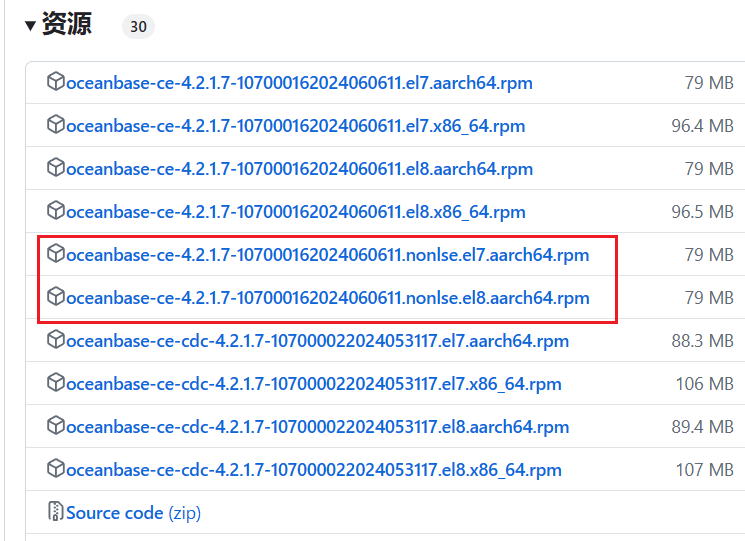Viewport: 745px width, 541px height.
Task: Open oceanbase-ce-4.2.1.7 el7.aarch64.rpm link
Action: pos(299,83)
